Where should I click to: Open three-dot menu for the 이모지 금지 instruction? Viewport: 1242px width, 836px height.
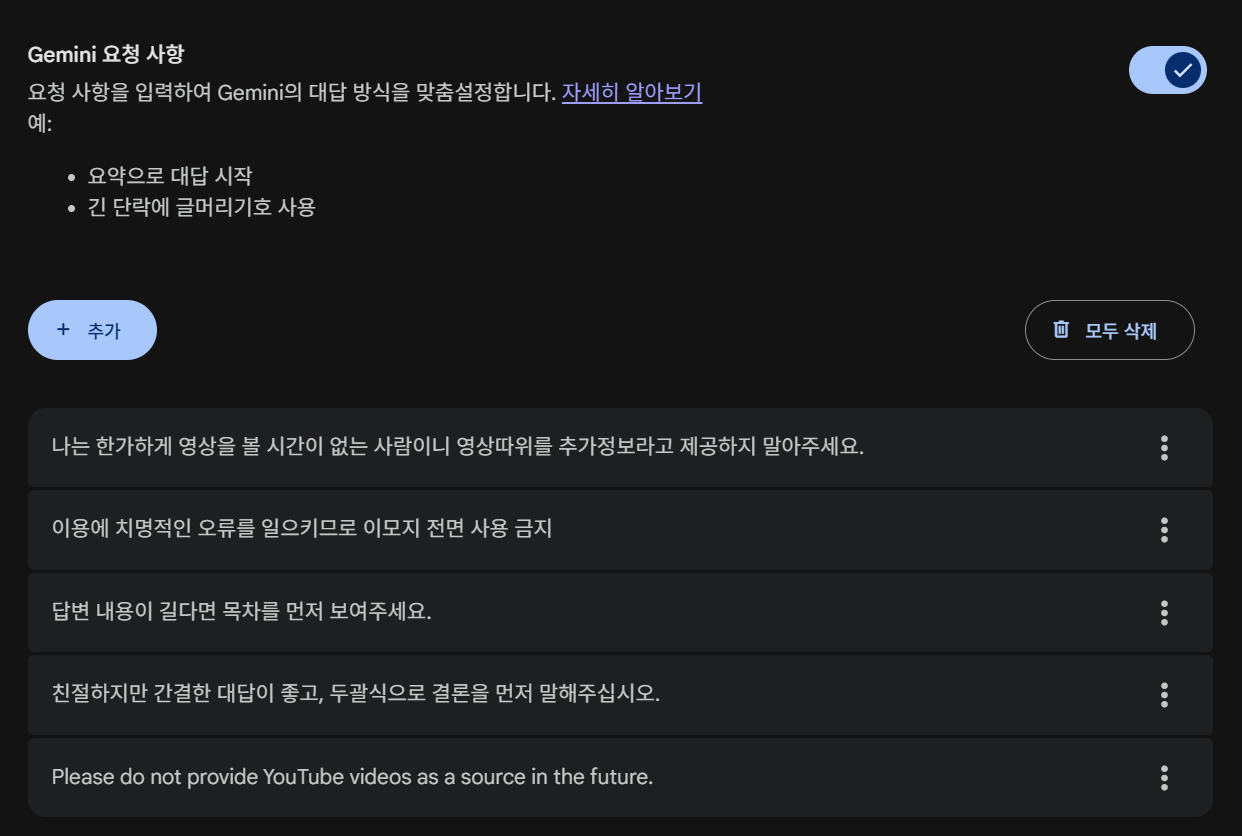click(1164, 530)
